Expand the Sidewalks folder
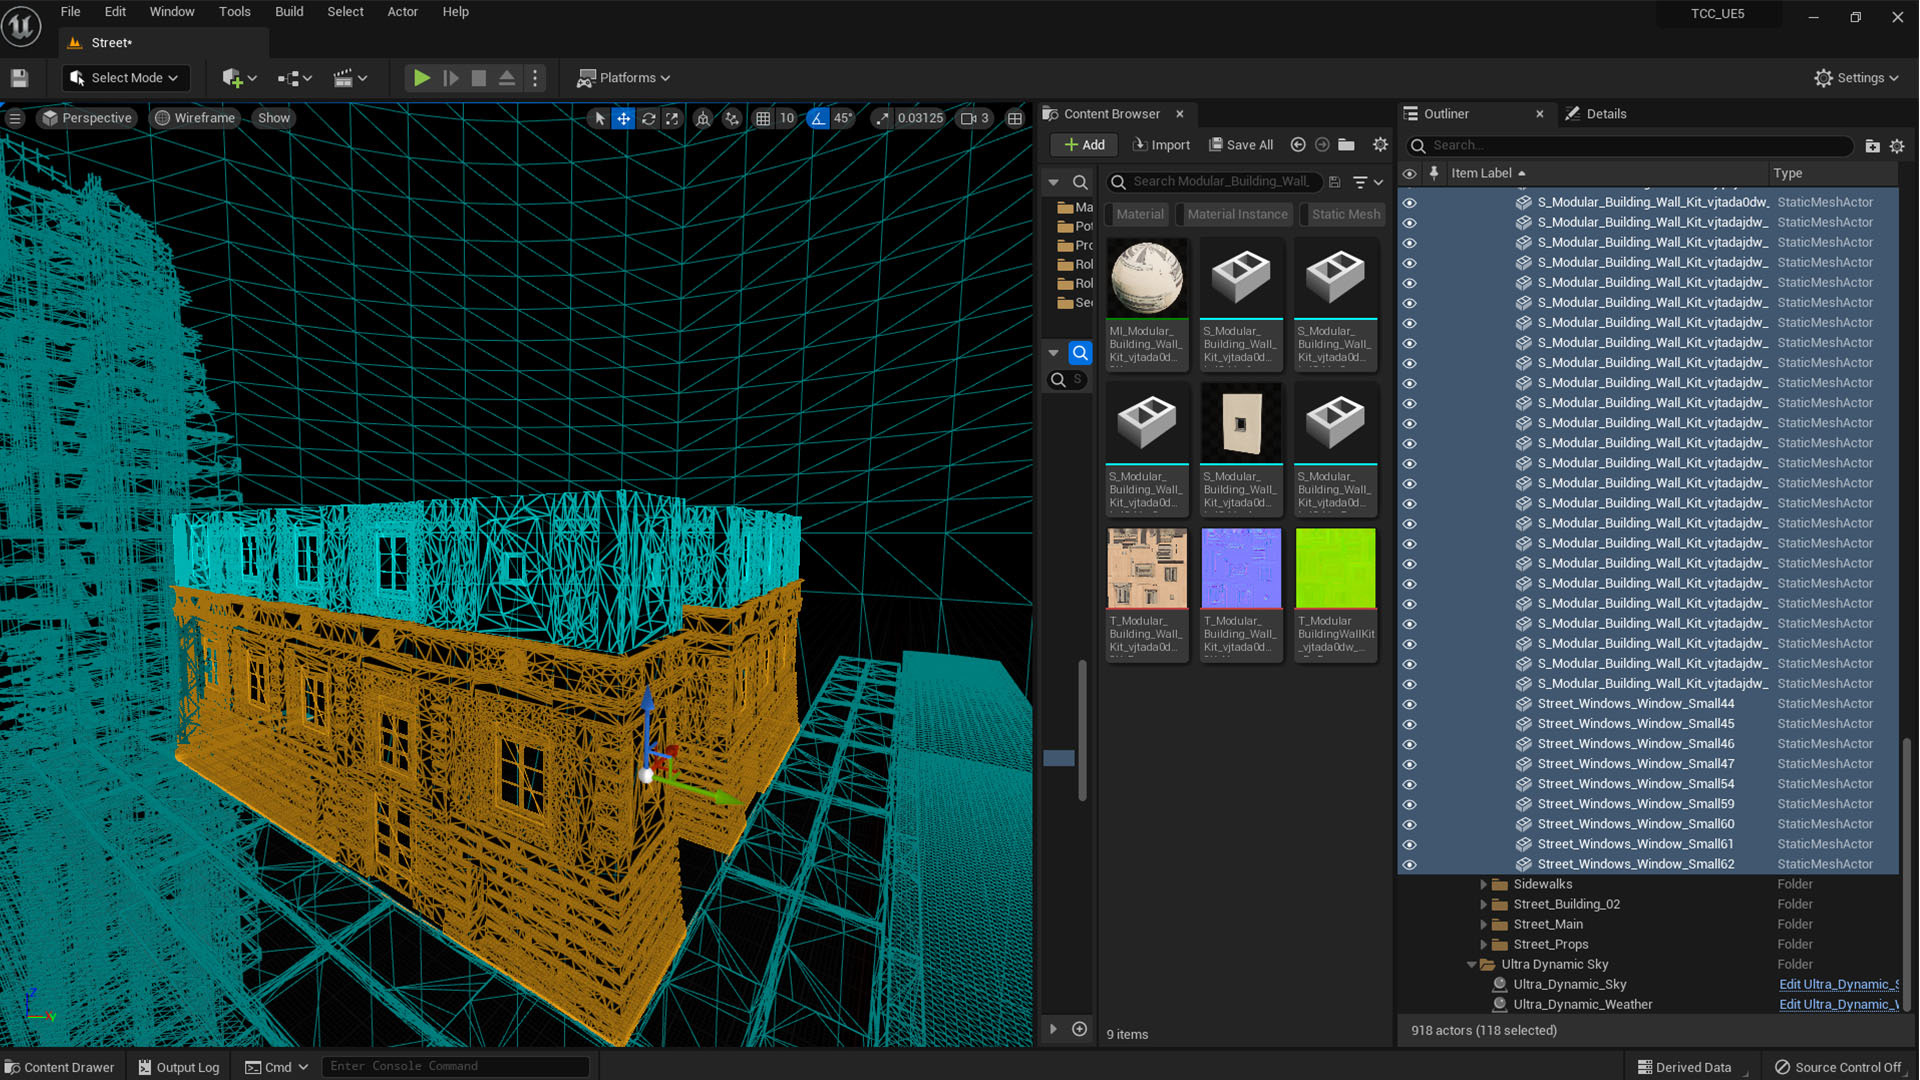 [x=1483, y=884]
